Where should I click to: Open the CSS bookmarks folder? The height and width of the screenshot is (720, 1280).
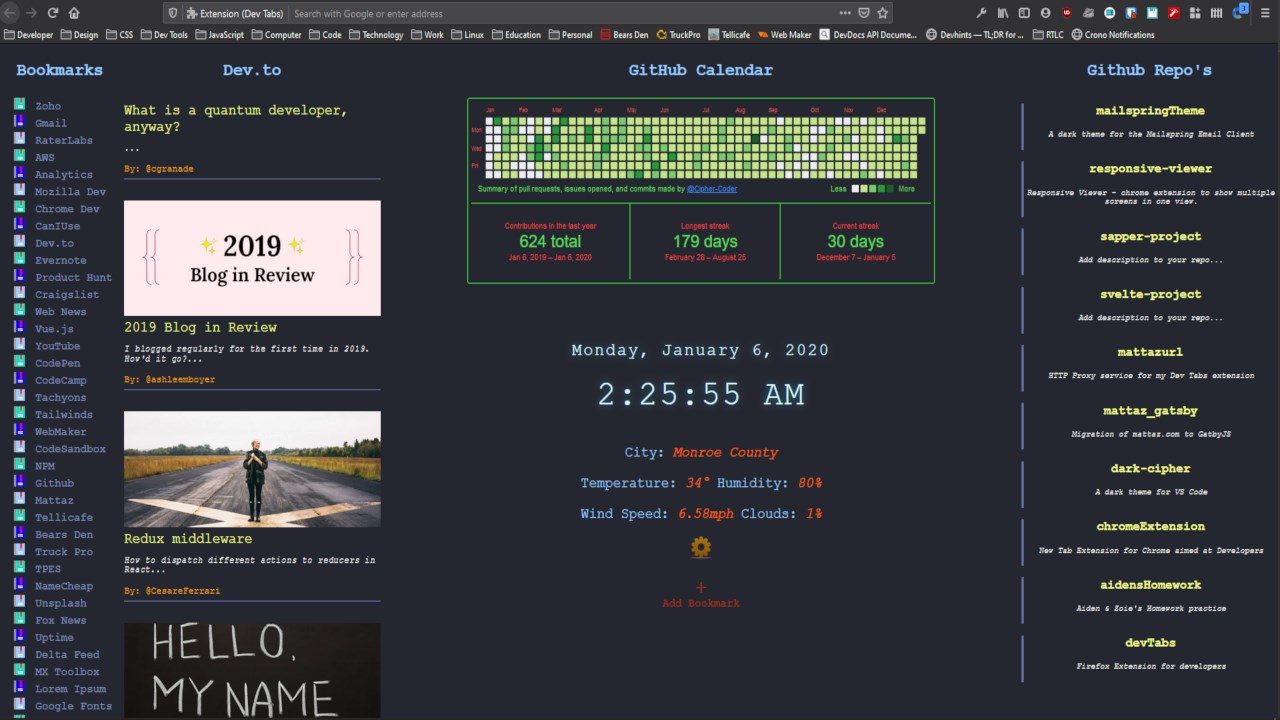click(119, 34)
